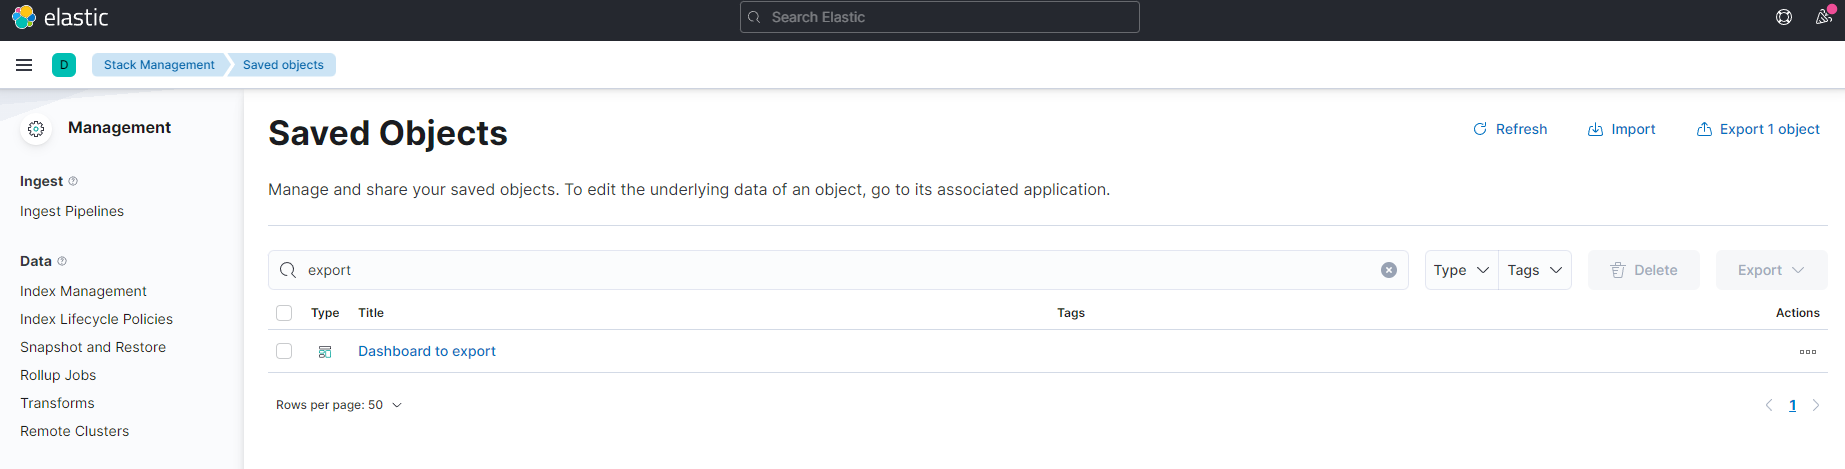Open Dashboard to export link
1845x469 pixels.
tap(427, 351)
